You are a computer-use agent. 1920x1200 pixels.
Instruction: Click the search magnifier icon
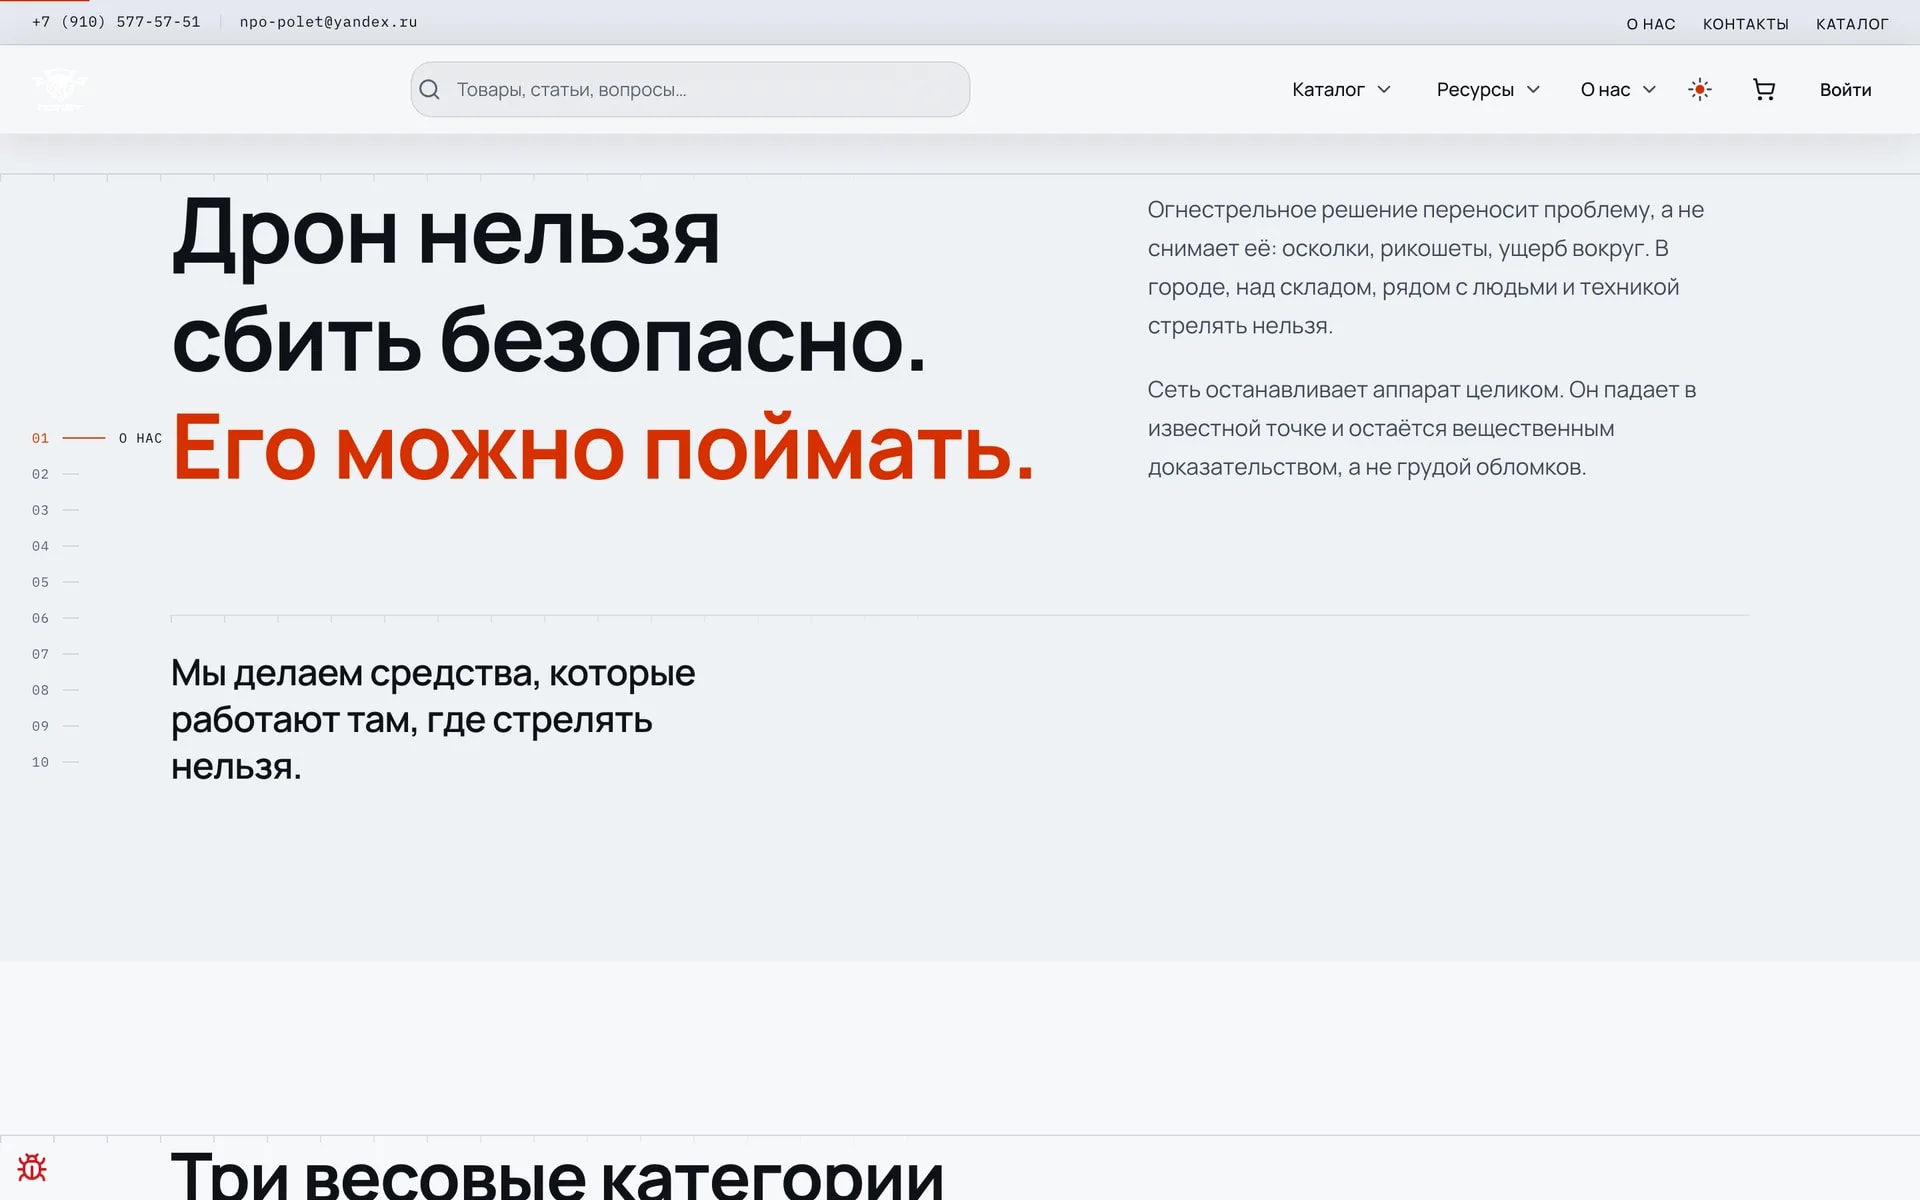point(430,90)
